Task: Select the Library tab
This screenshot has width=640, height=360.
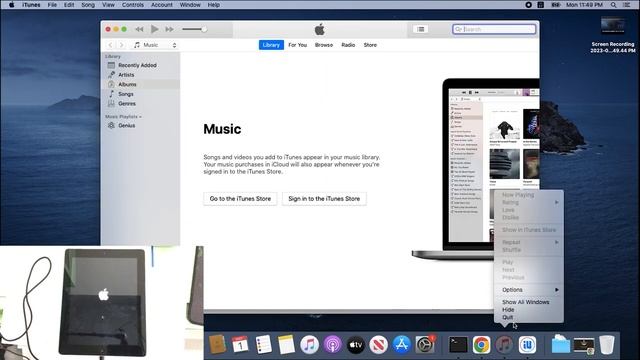Action: tap(271, 45)
